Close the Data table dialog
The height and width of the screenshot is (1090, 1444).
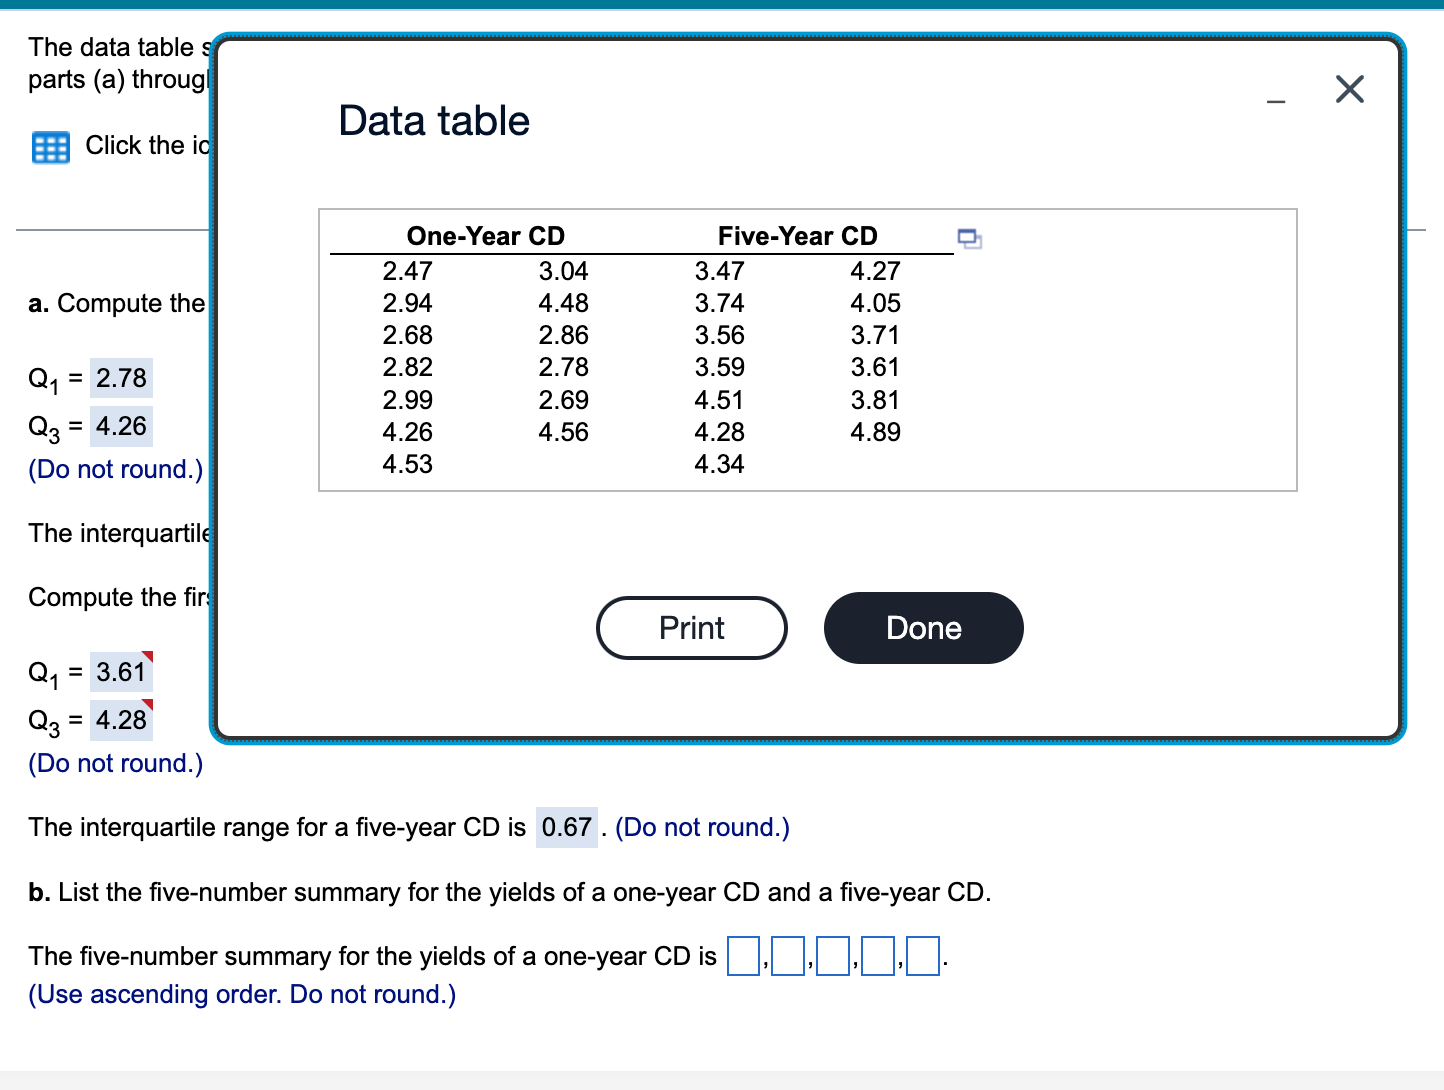click(x=1349, y=89)
